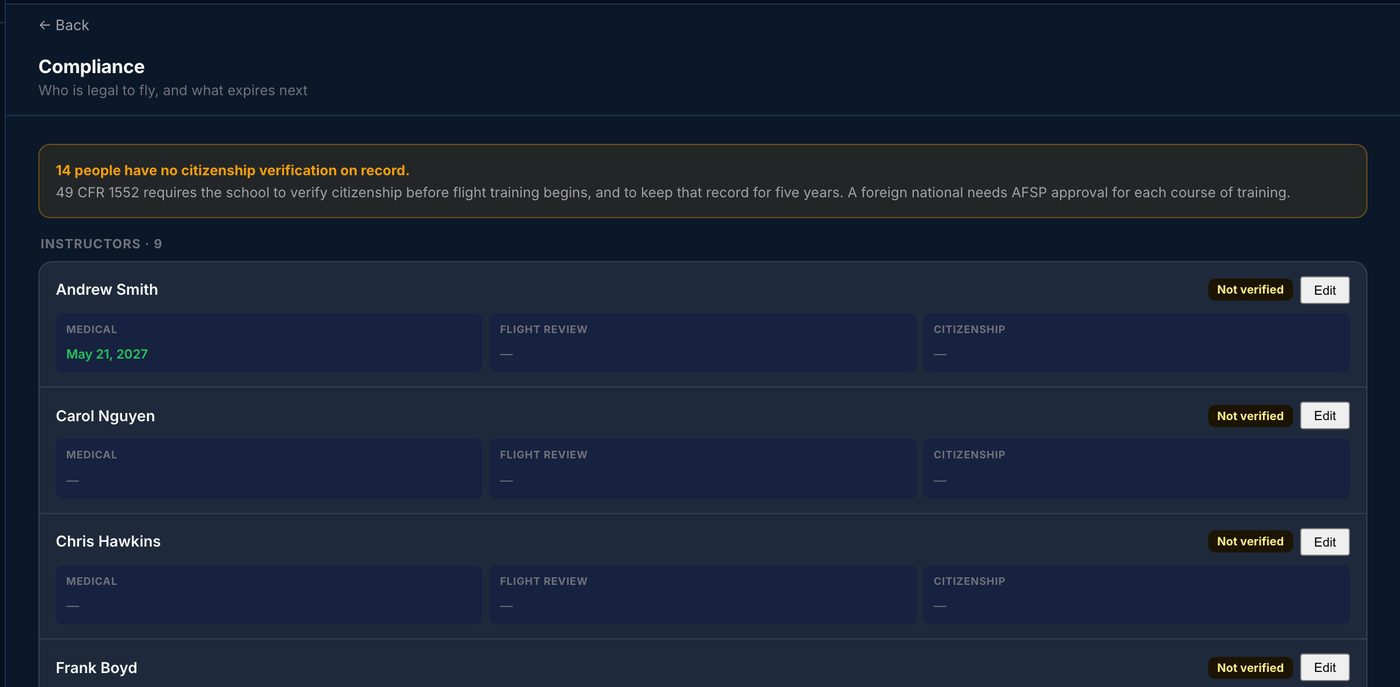Click the name Chris Hawkins
Image resolution: width=1400 pixels, height=687 pixels.
108,541
